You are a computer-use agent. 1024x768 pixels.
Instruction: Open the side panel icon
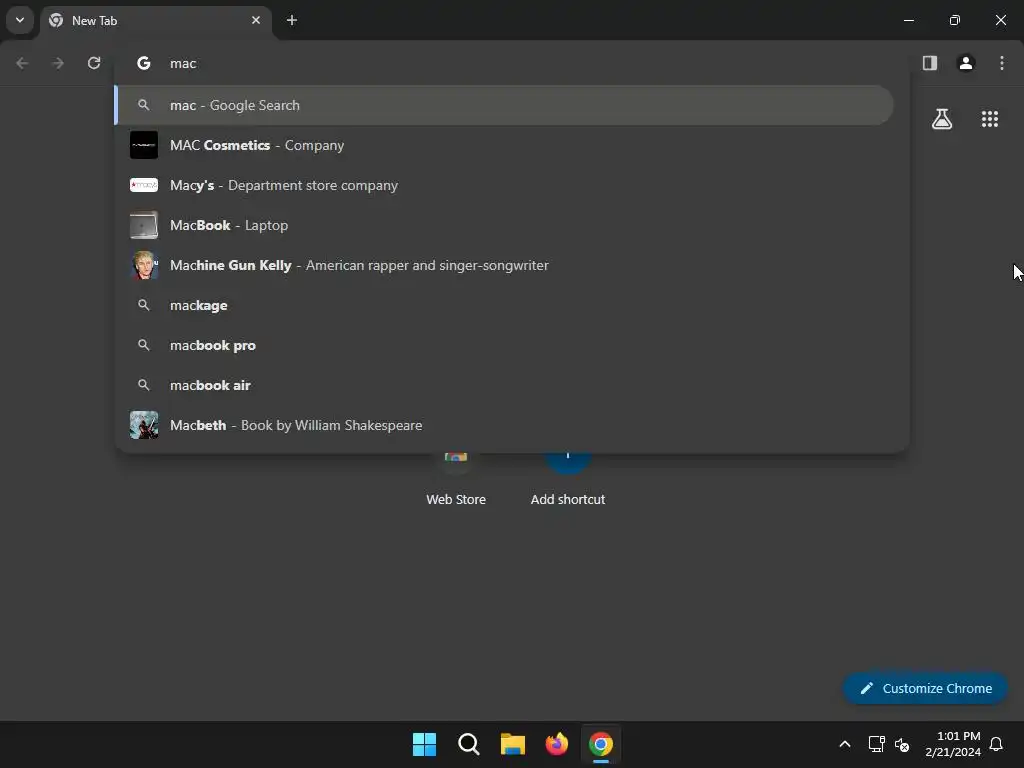(930, 63)
